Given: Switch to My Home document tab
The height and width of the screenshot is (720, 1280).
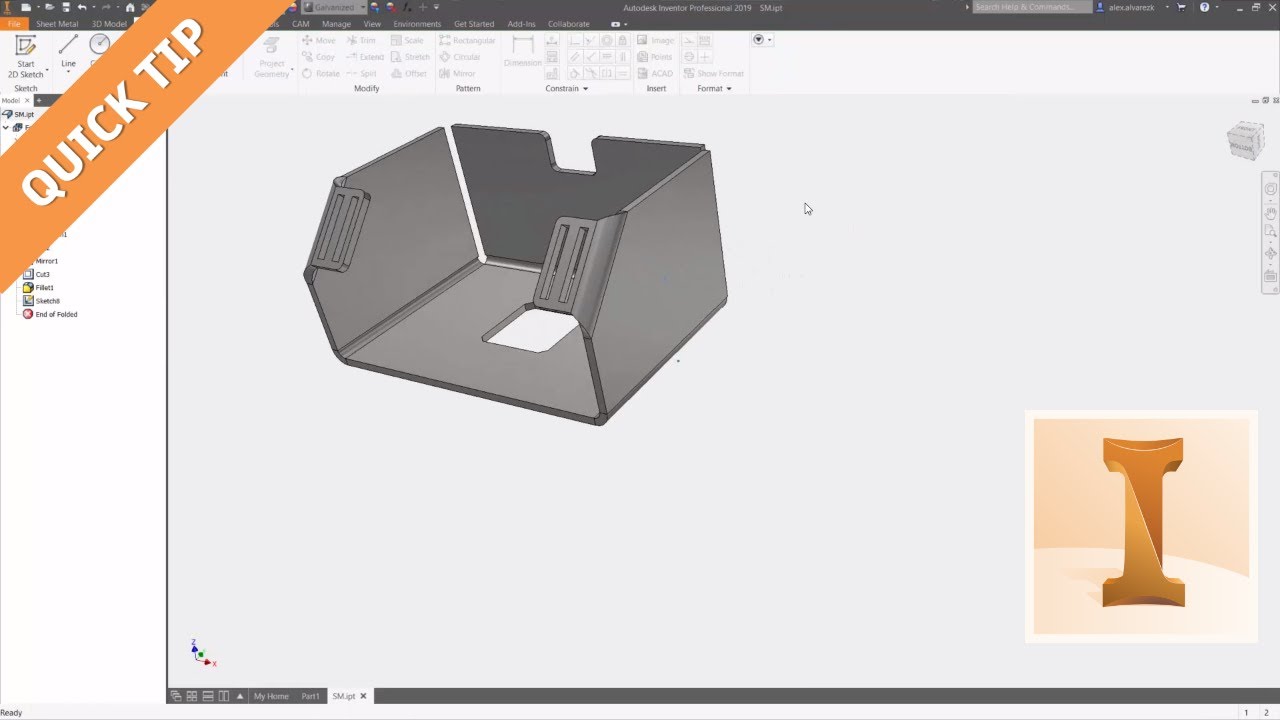Looking at the screenshot, I should tap(271, 696).
